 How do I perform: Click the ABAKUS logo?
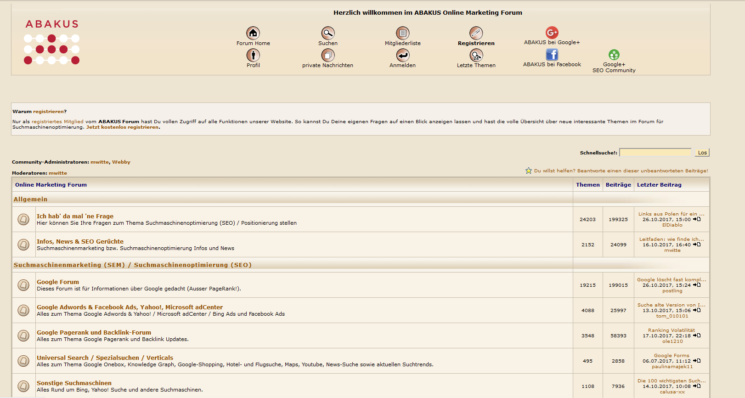[x=52, y=42]
